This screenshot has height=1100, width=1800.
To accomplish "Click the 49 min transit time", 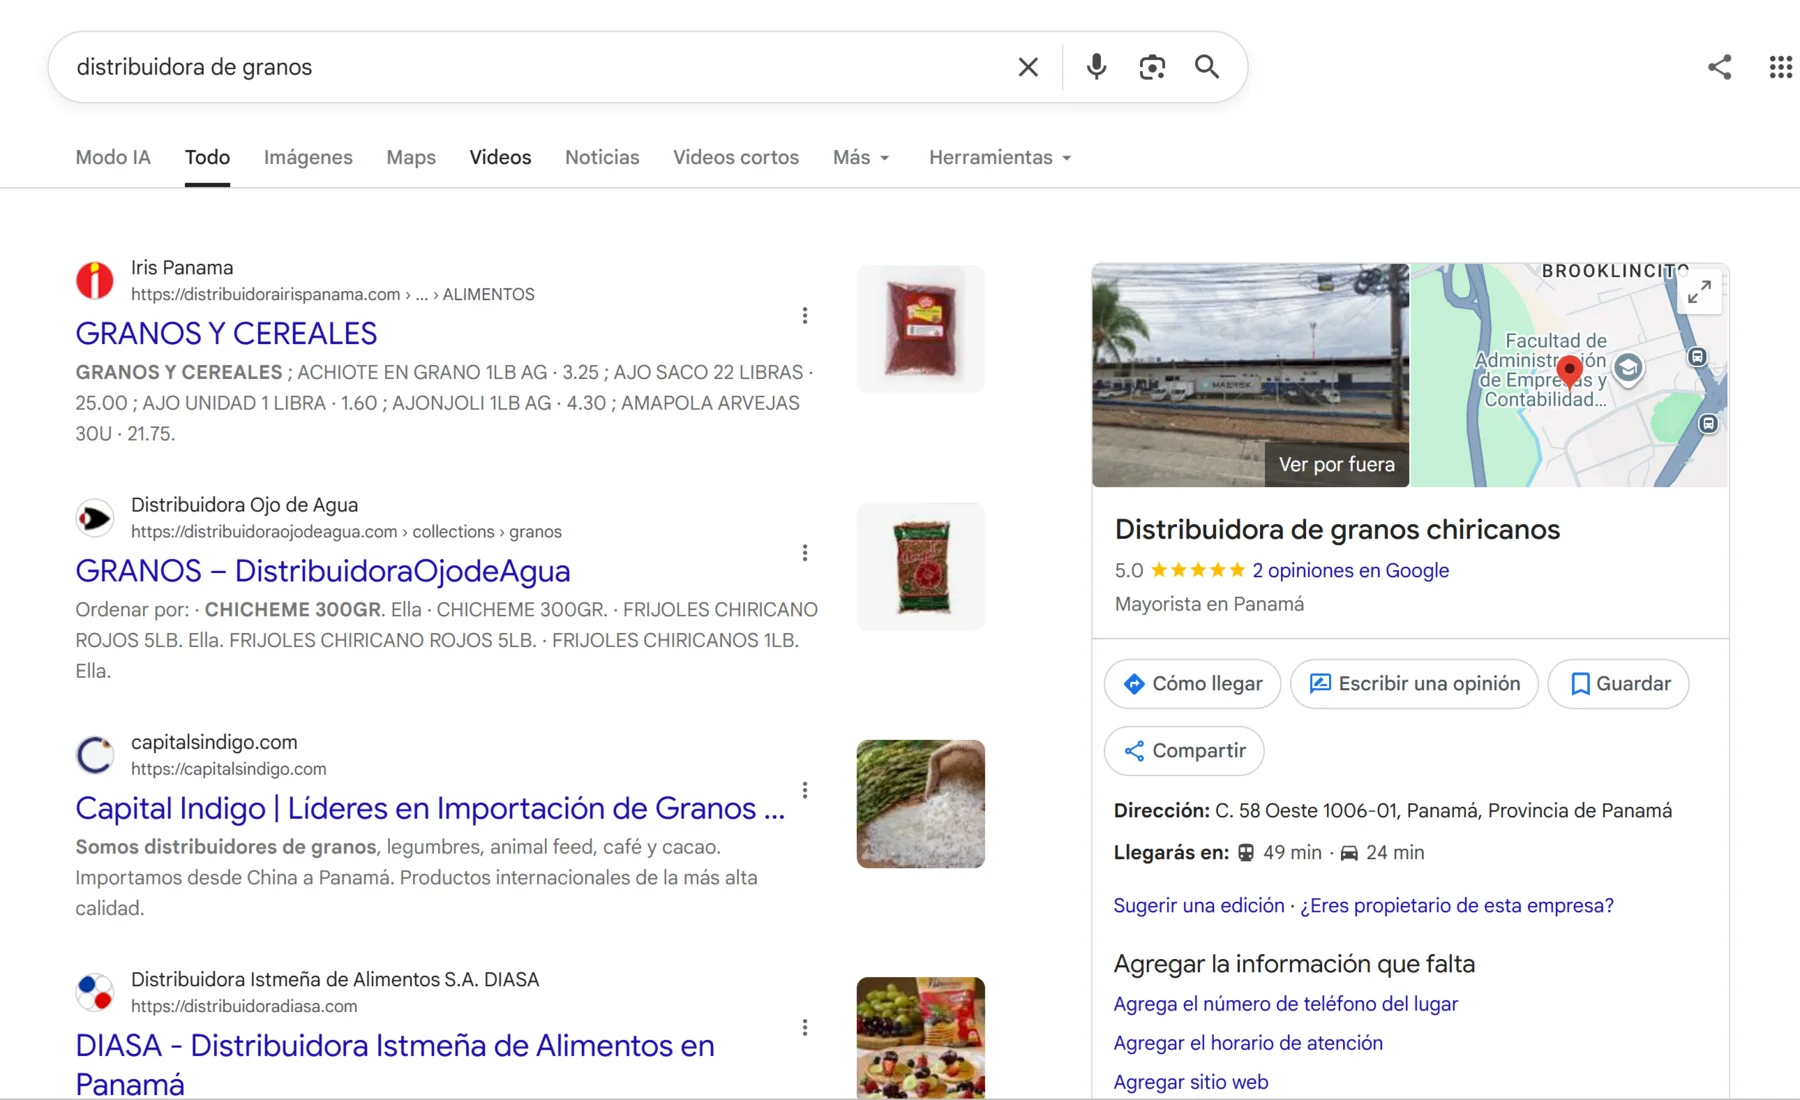I will coord(1292,852).
